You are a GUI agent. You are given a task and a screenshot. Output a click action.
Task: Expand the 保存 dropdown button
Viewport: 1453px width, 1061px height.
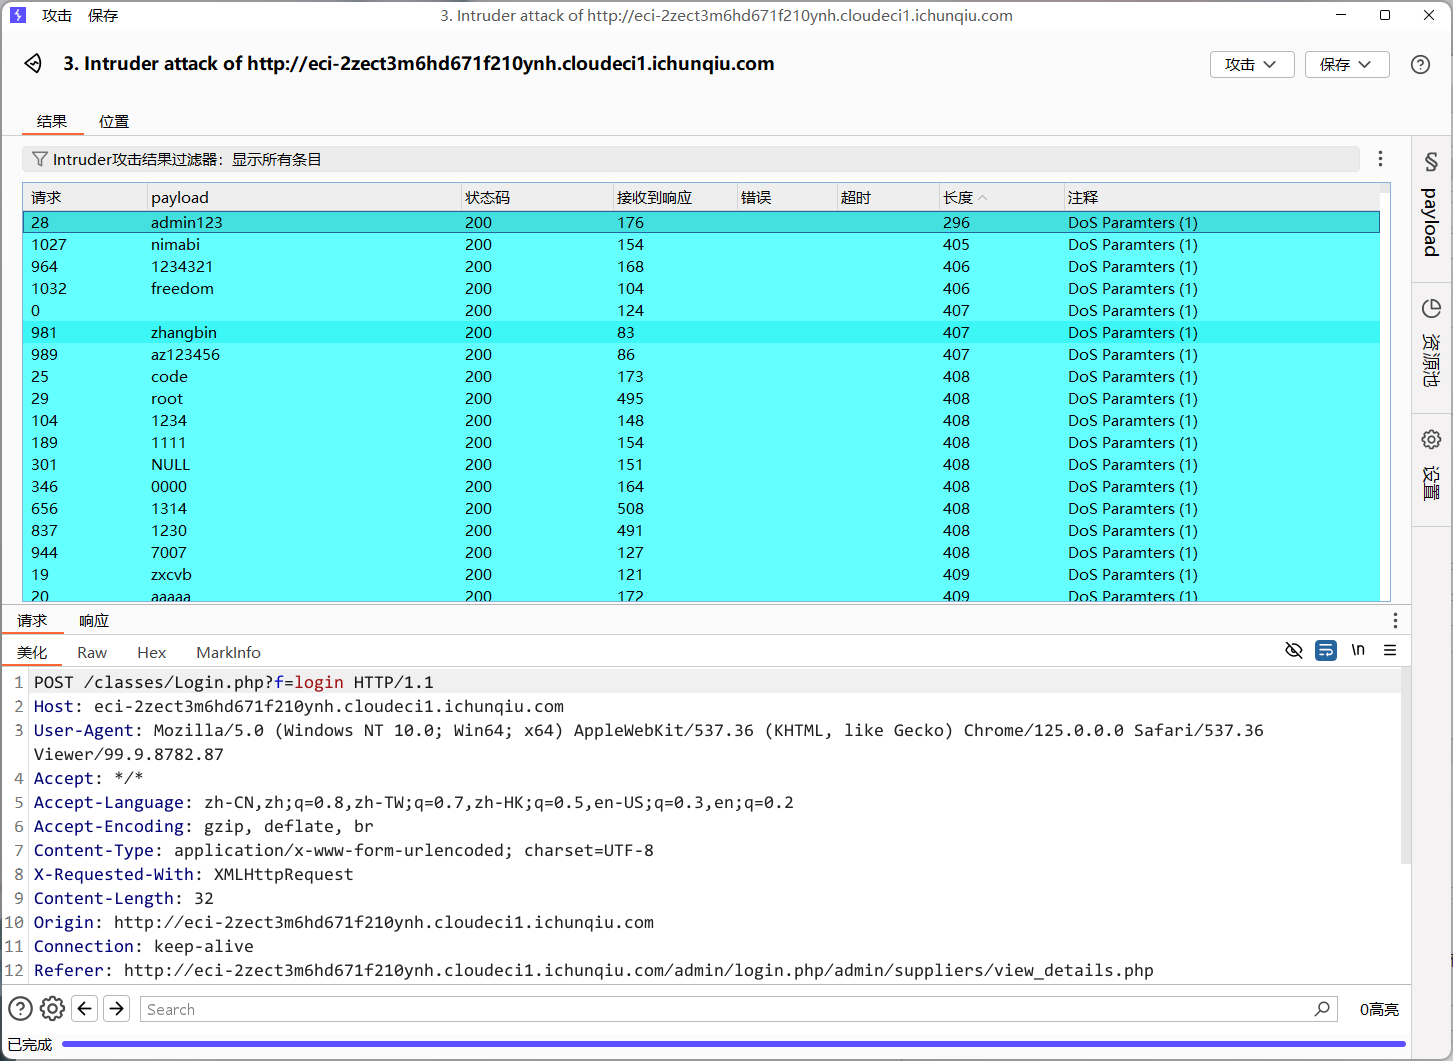pos(1346,64)
